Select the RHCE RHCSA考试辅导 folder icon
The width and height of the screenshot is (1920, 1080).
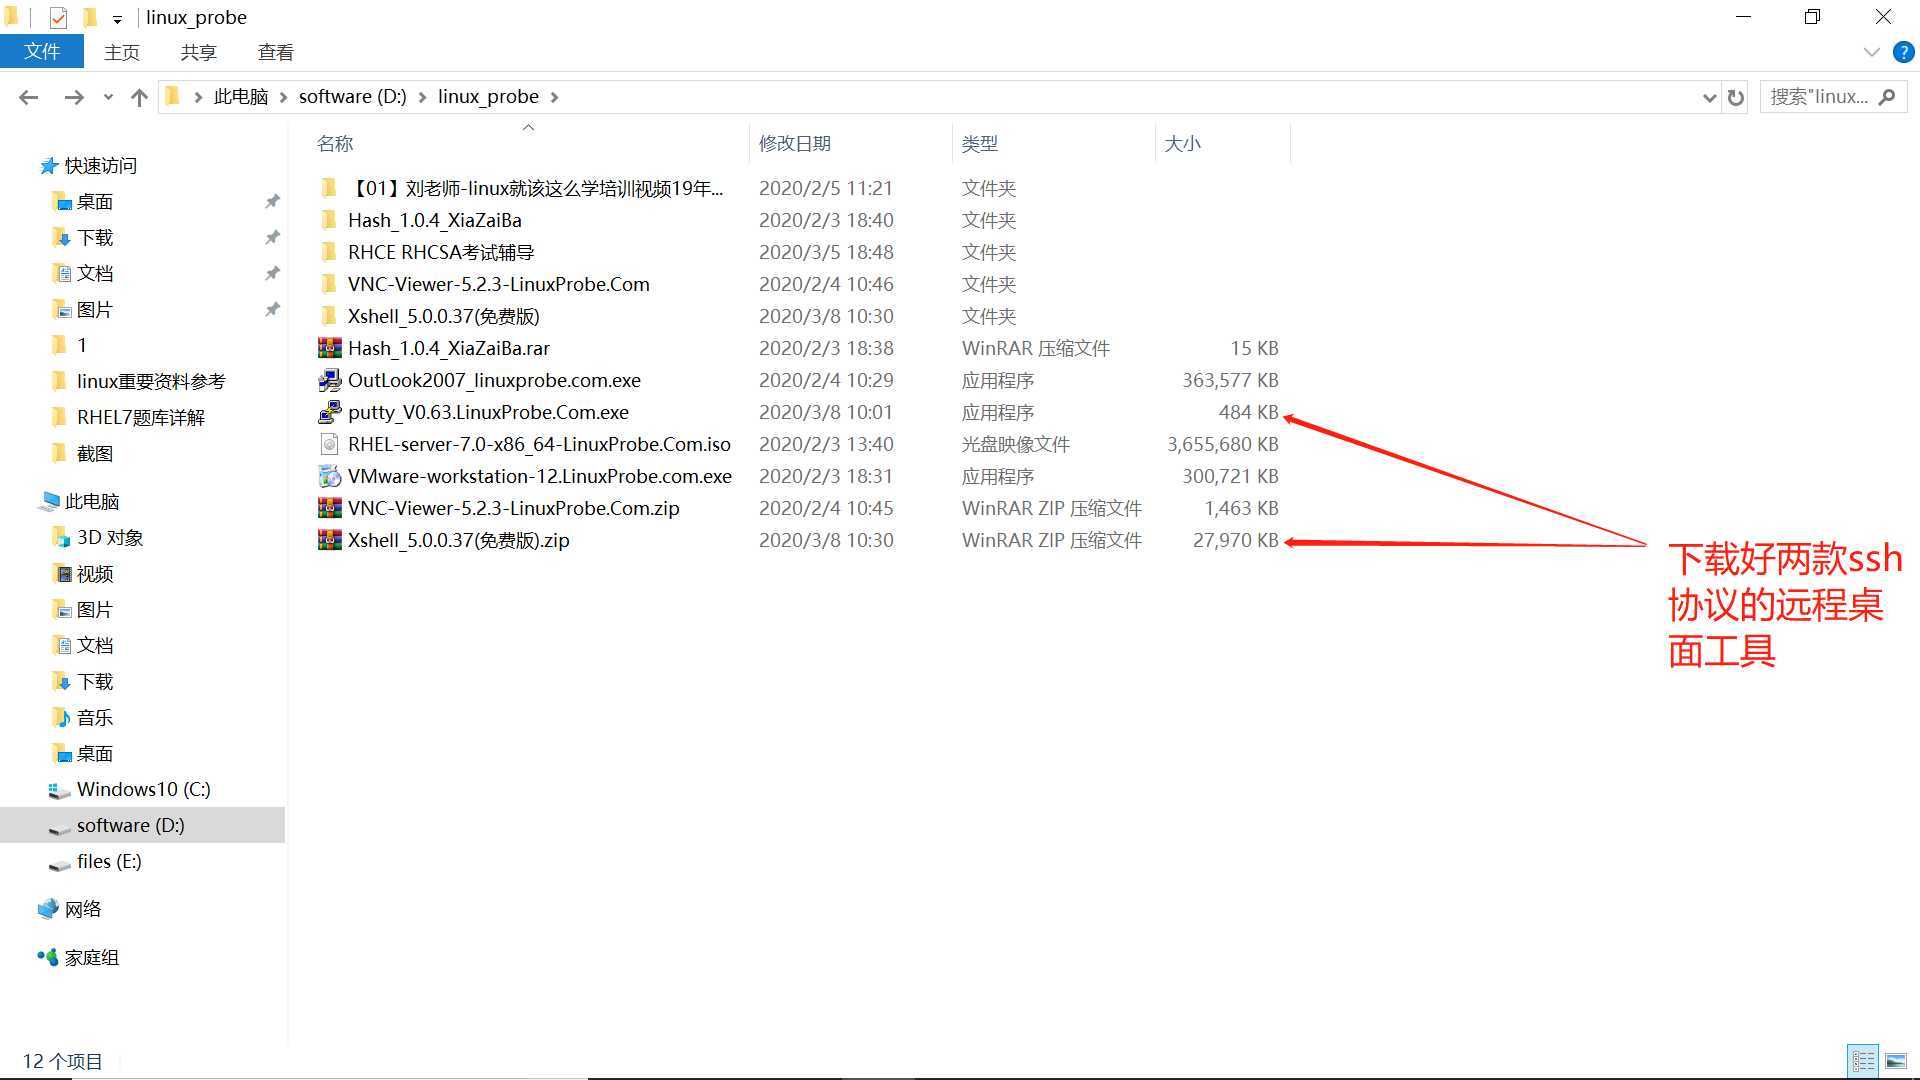pos(329,252)
